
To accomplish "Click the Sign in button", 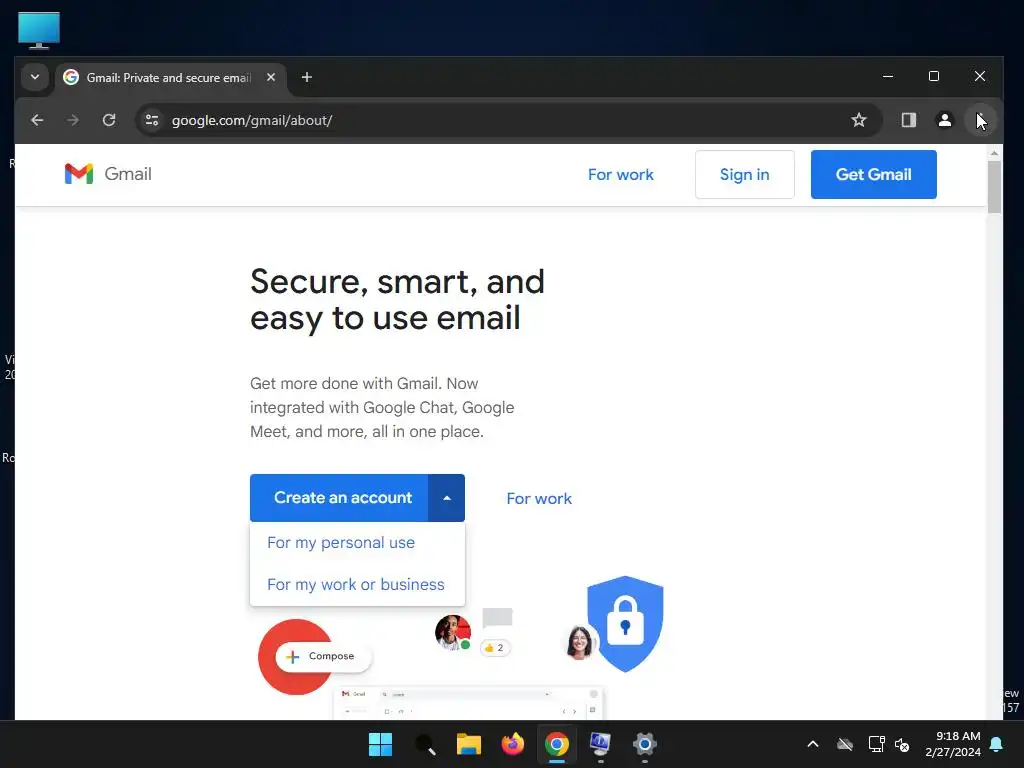I will pyautogui.click(x=744, y=174).
